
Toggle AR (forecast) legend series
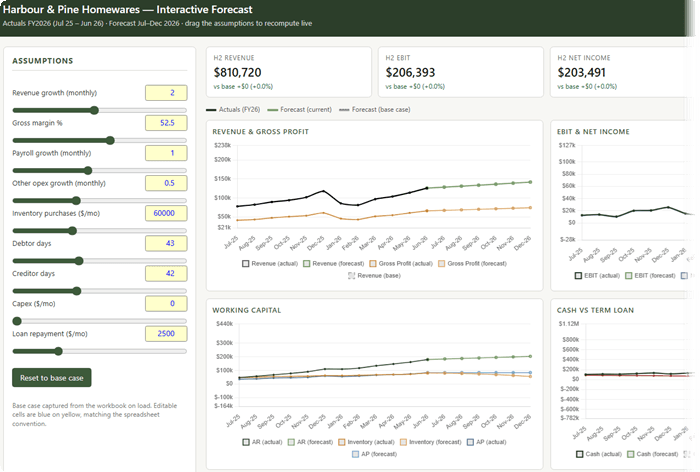(x=310, y=442)
